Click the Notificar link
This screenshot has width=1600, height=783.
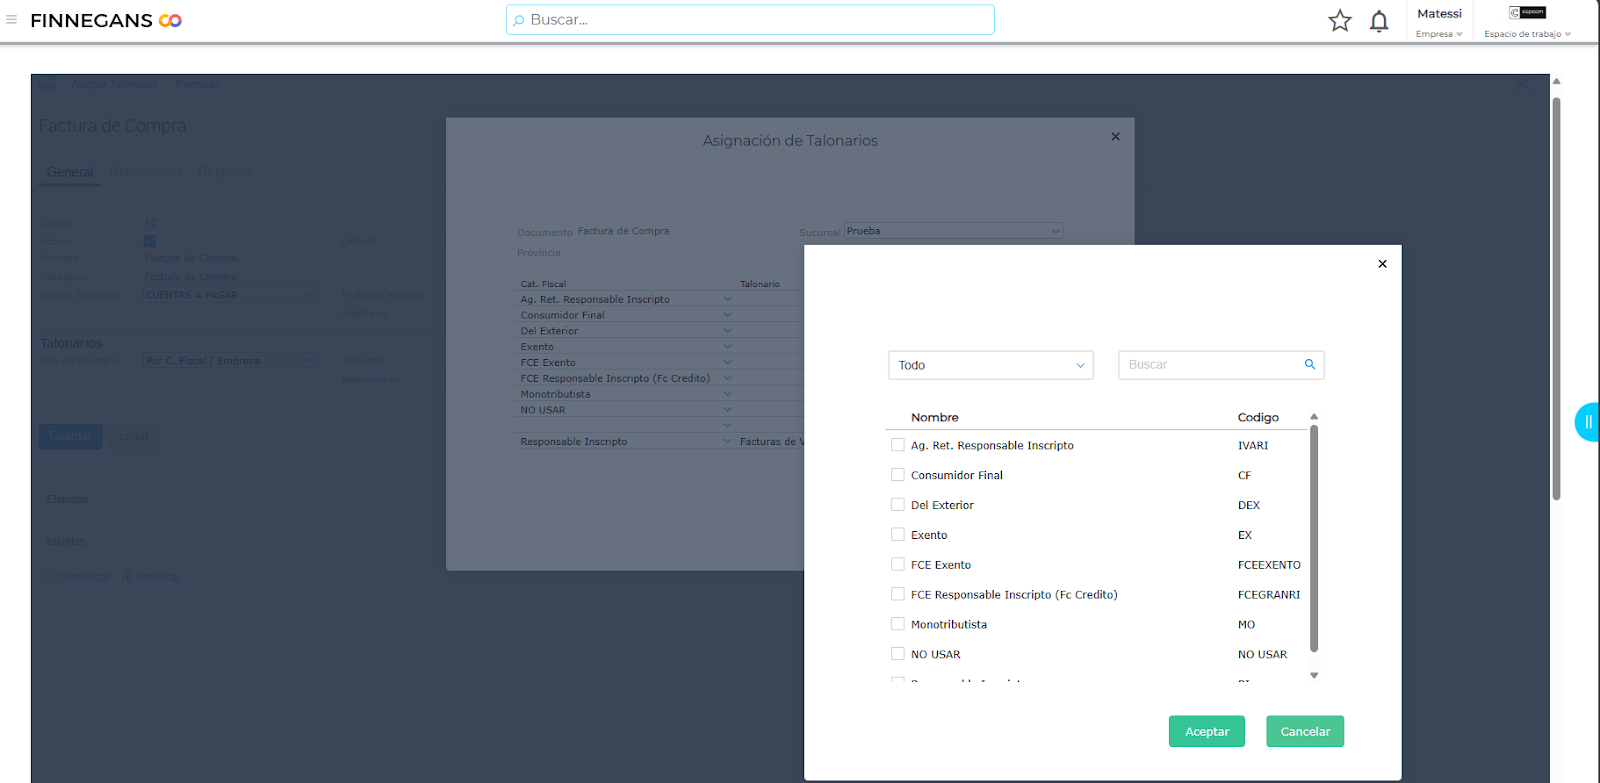click(152, 577)
